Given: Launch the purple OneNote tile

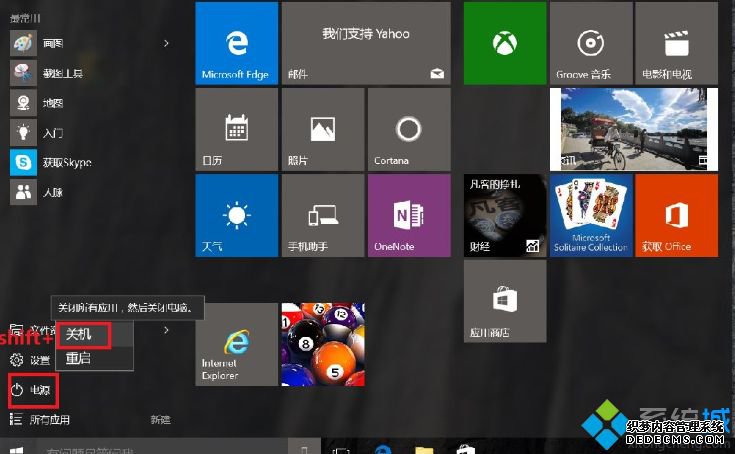Looking at the screenshot, I should (409, 216).
